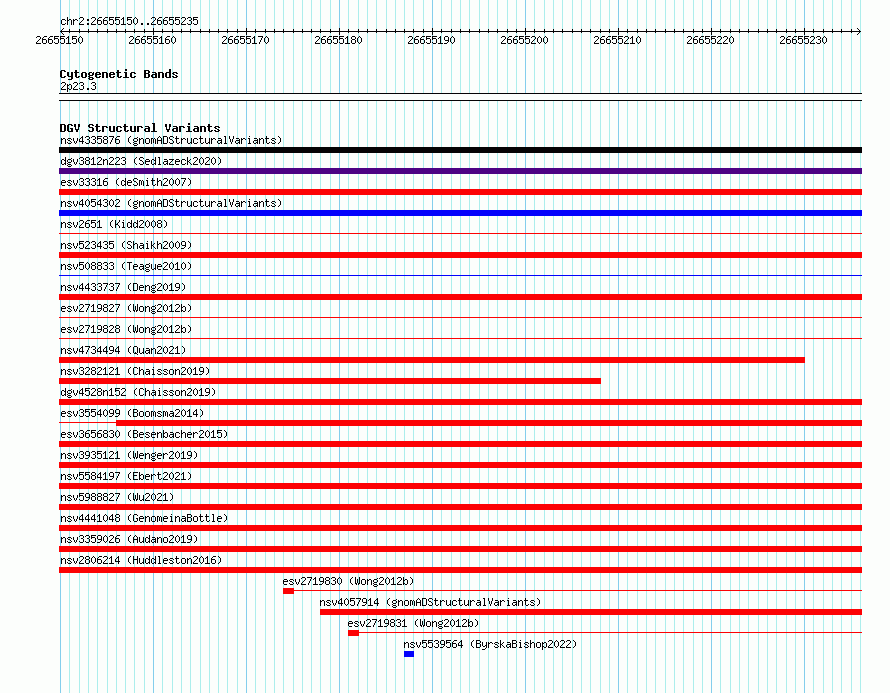This screenshot has width=890, height=693.
Task: Click ruler position 26655170
Action: click(x=245, y=40)
